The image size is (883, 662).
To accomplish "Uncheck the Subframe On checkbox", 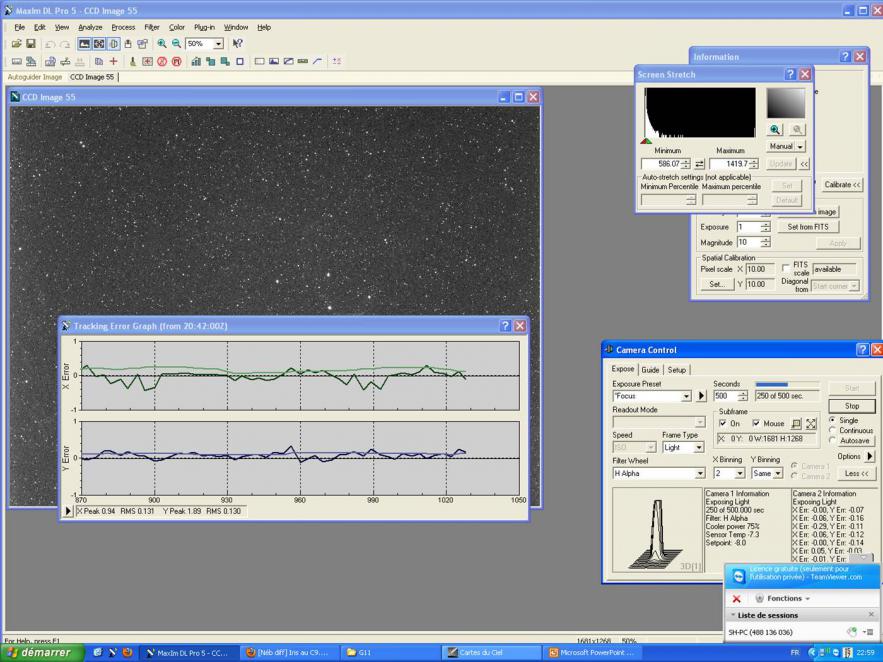I will tap(724, 424).
